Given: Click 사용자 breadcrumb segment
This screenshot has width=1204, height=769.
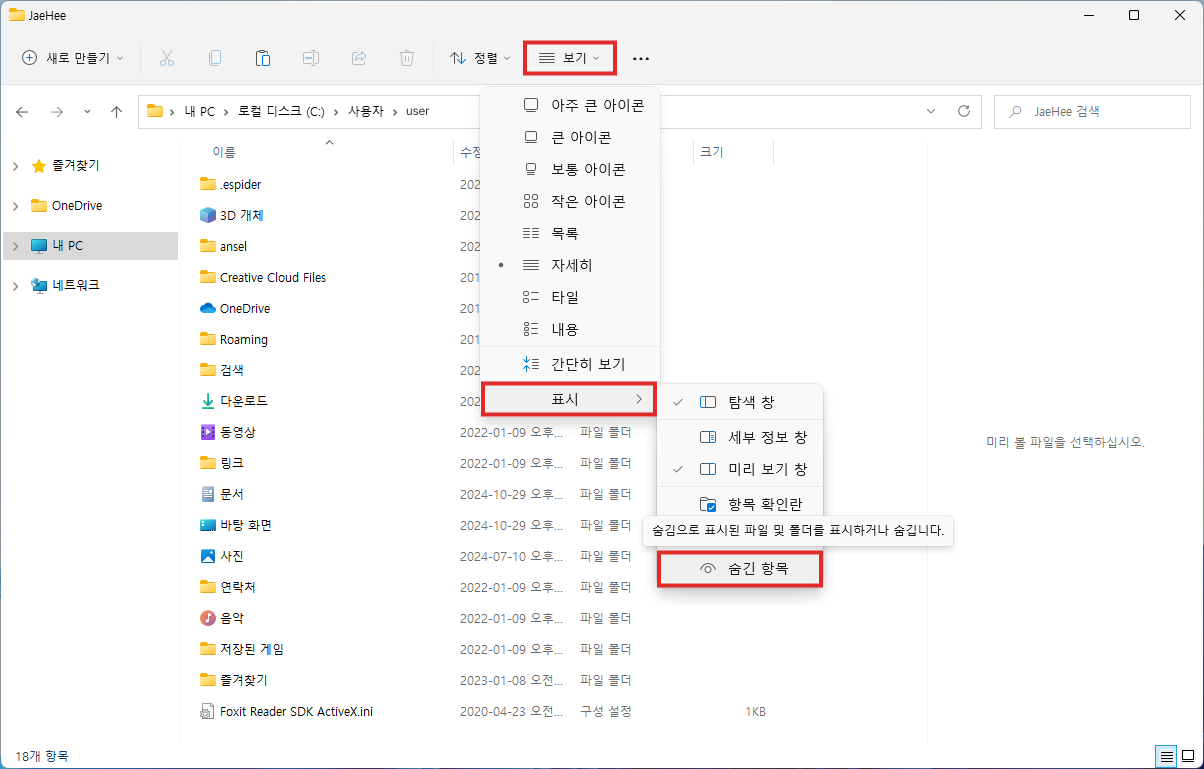Looking at the screenshot, I should pyautogui.click(x=365, y=111).
